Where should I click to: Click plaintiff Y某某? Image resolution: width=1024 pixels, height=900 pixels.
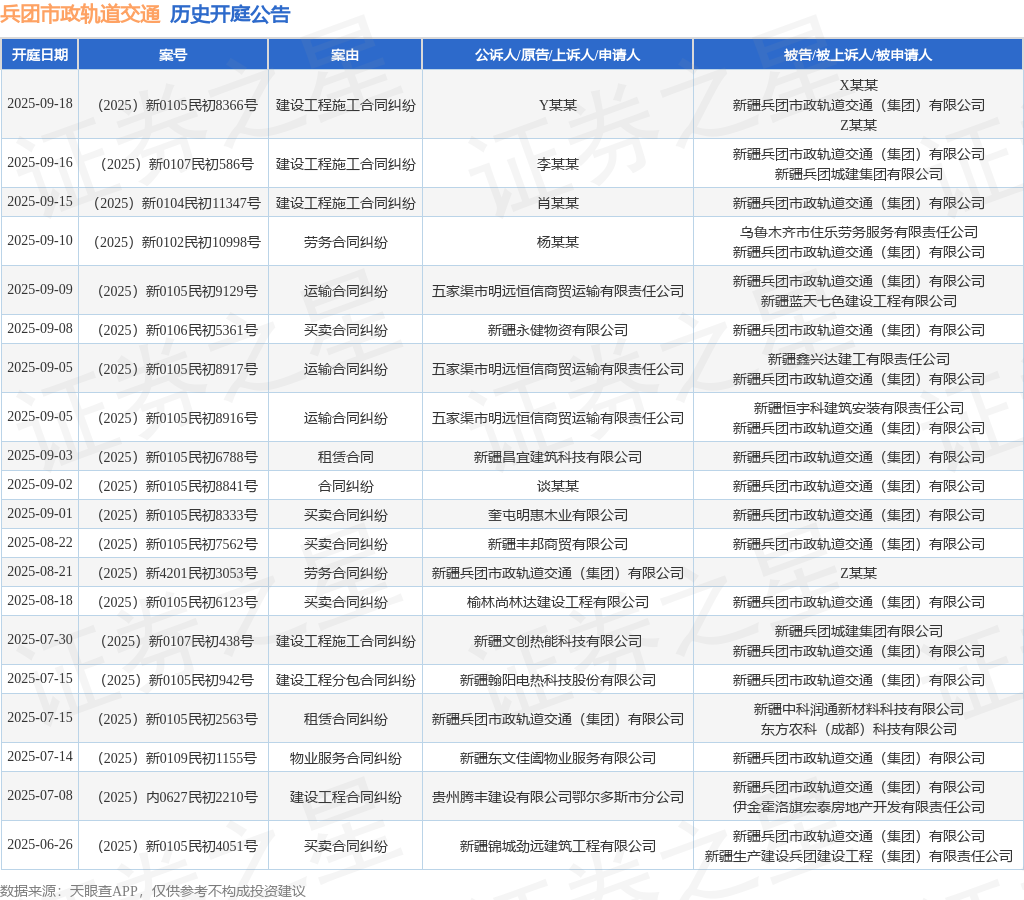[x=558, y=105]
